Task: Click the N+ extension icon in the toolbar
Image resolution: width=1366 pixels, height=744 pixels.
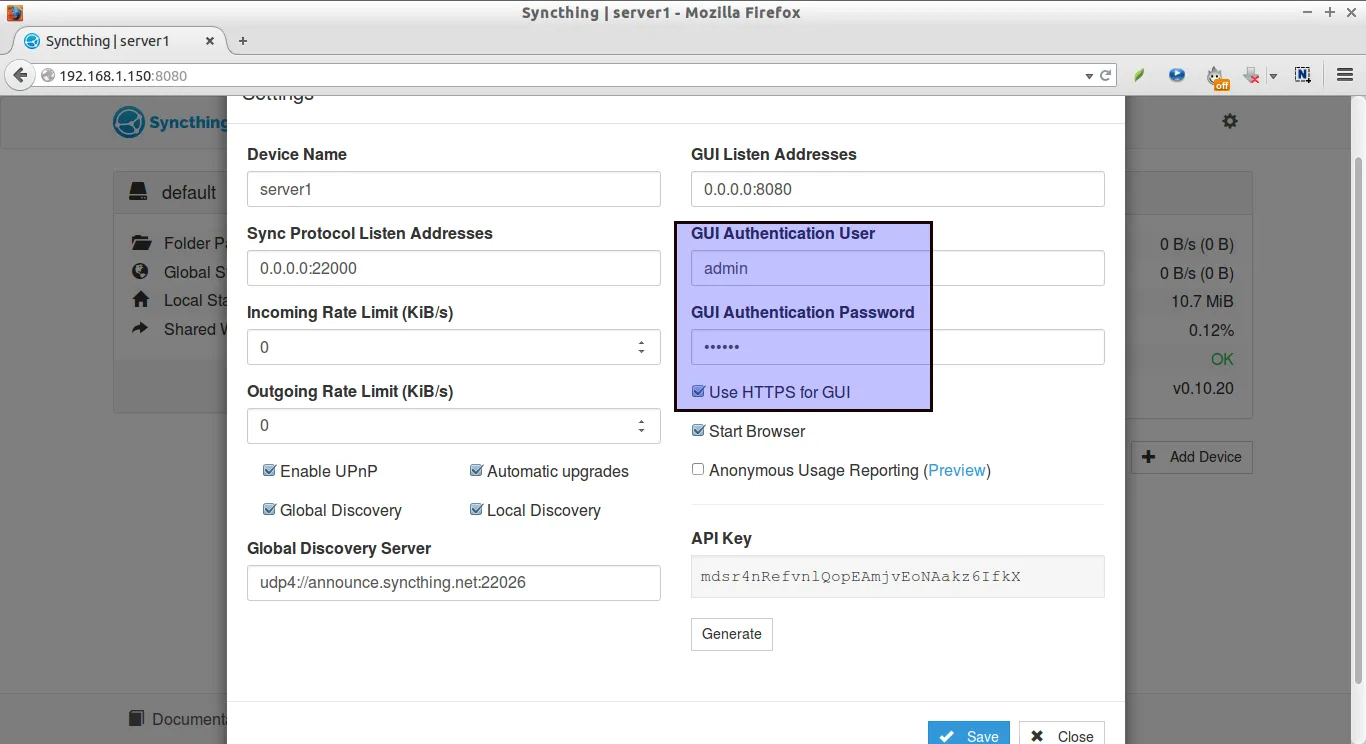Action: click(x=1302, y=75)
